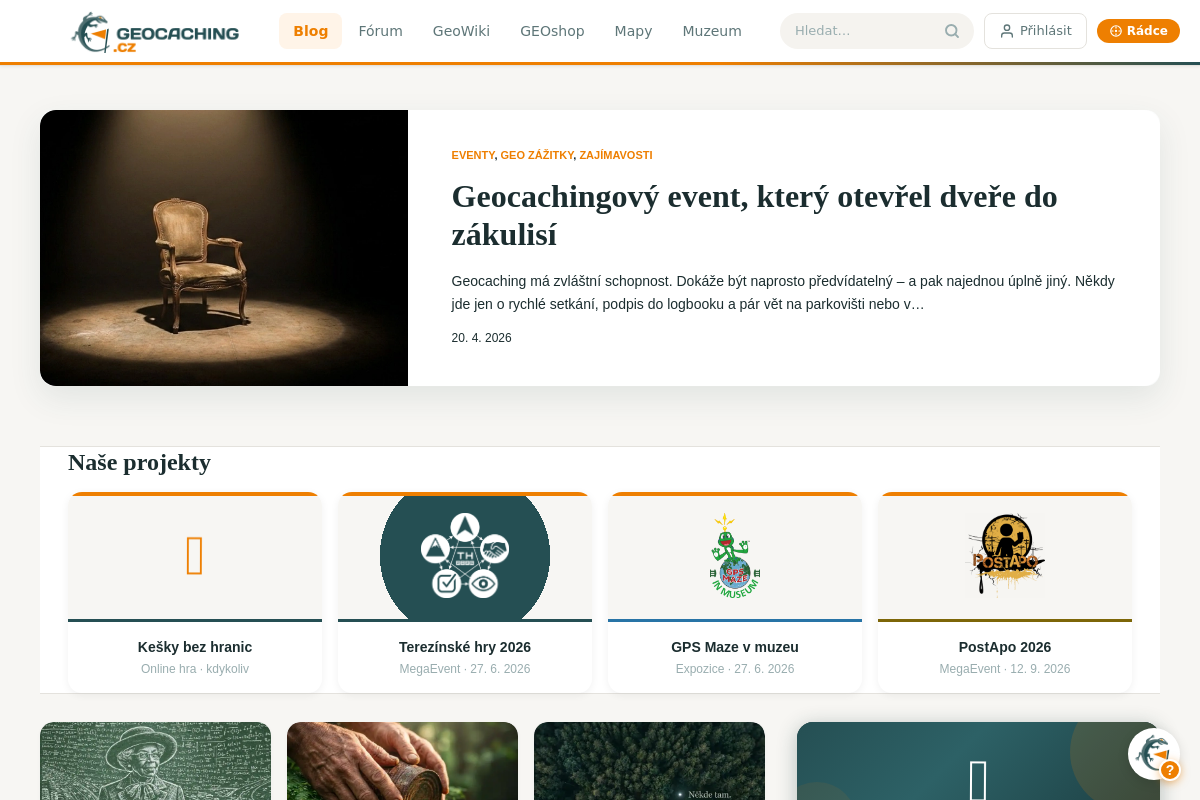The height and width of the screenshot is (800, 1200).
Task: Click the user icon in Přihlásit
Action: point(1006,31)
